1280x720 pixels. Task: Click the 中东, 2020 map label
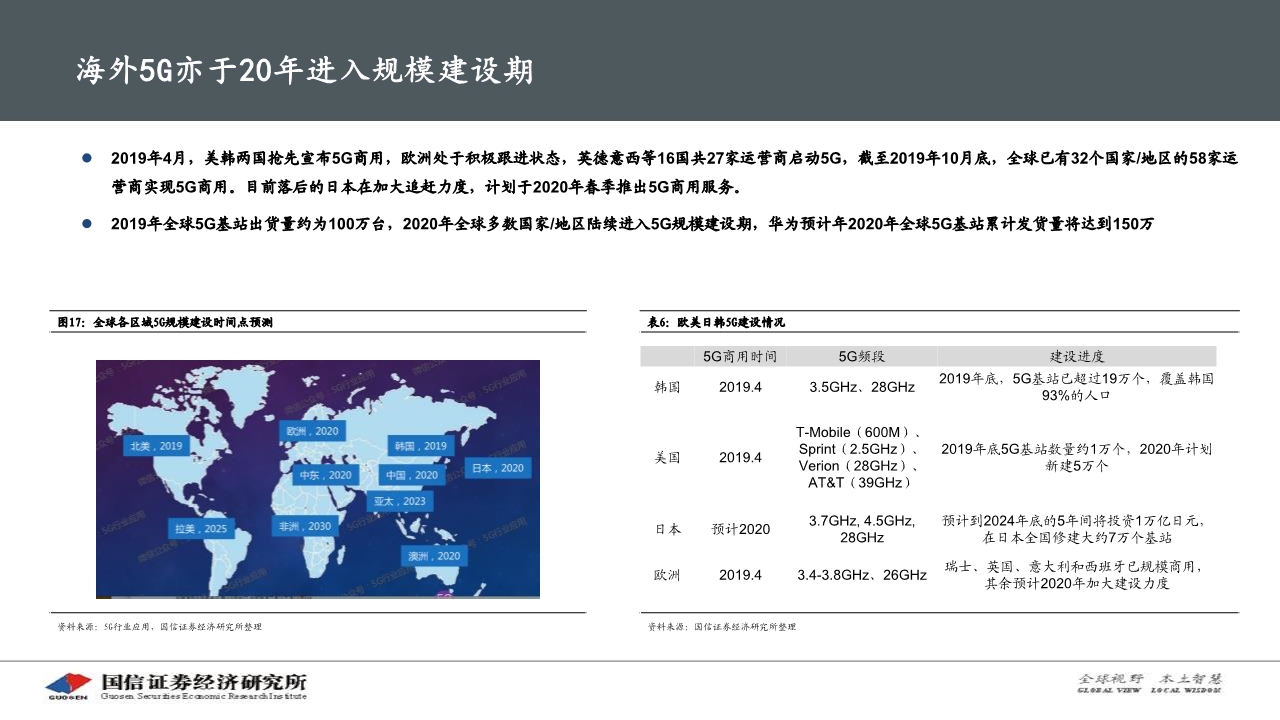point(326,474)
